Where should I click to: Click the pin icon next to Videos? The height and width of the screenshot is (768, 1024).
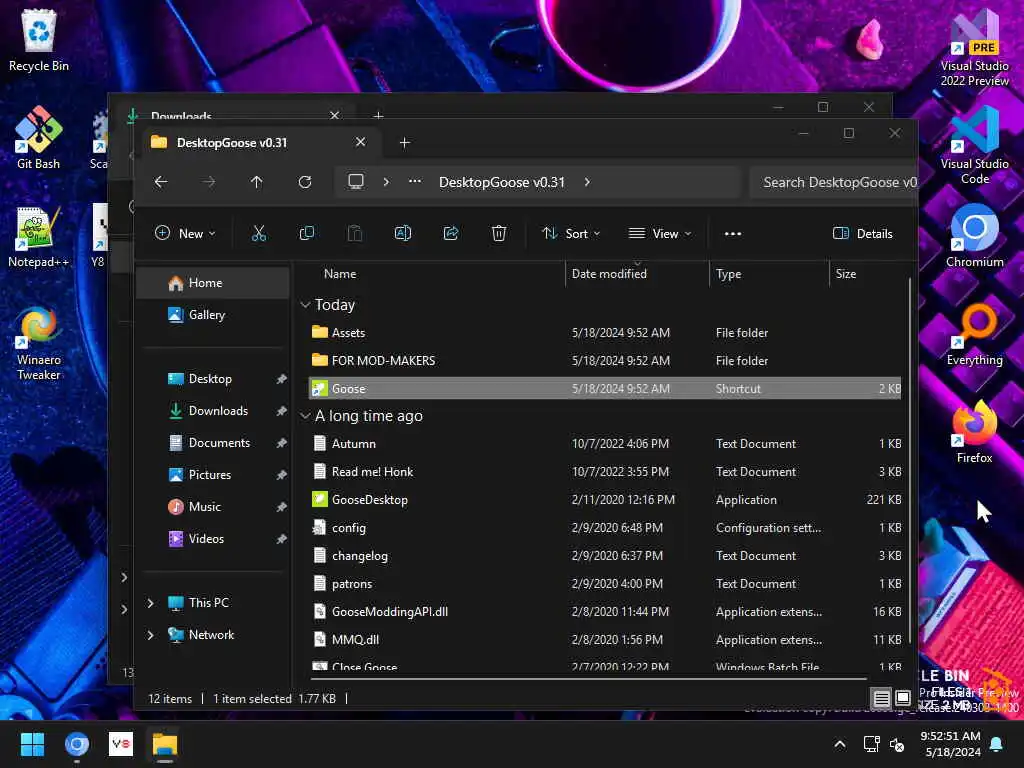tap(281, 539)
